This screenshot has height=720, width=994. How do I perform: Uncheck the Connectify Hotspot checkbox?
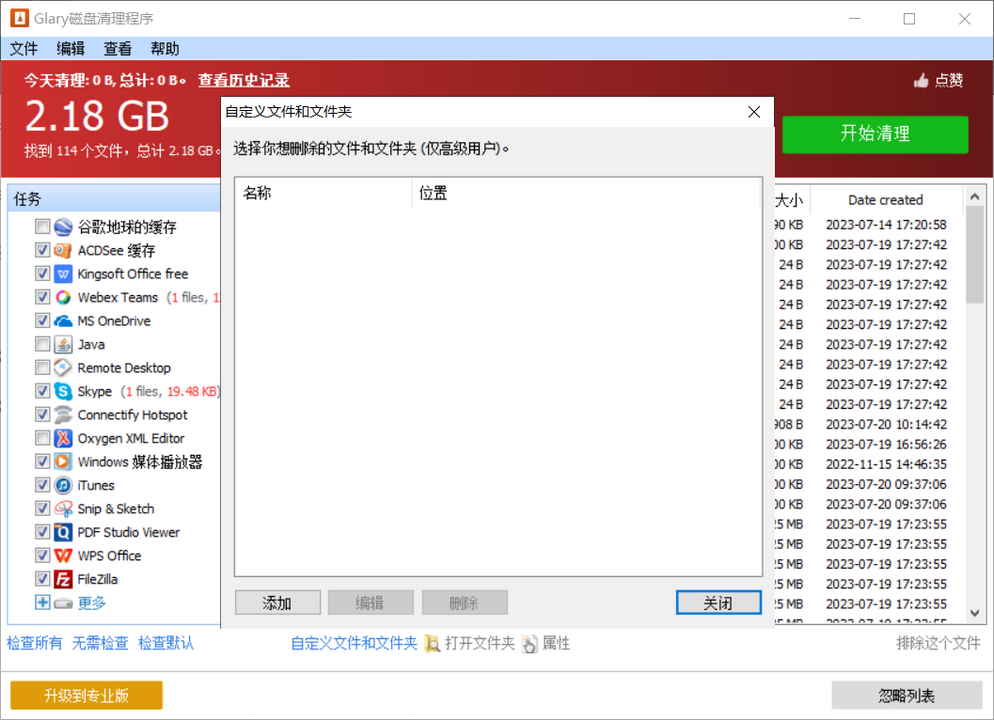tap(42, 414)
